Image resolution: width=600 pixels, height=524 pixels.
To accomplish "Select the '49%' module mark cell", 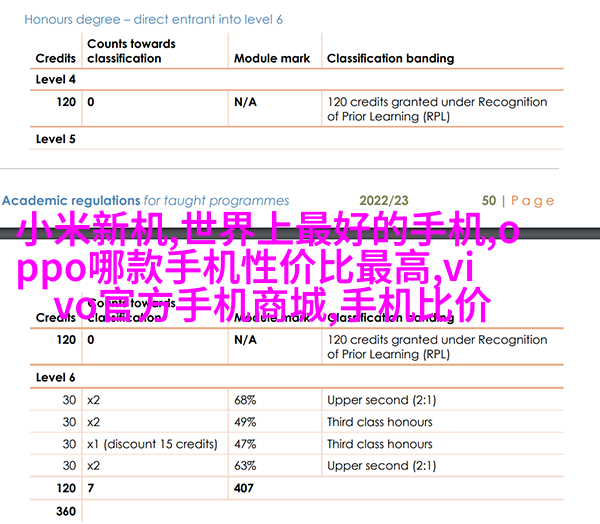I will point(245,422).
